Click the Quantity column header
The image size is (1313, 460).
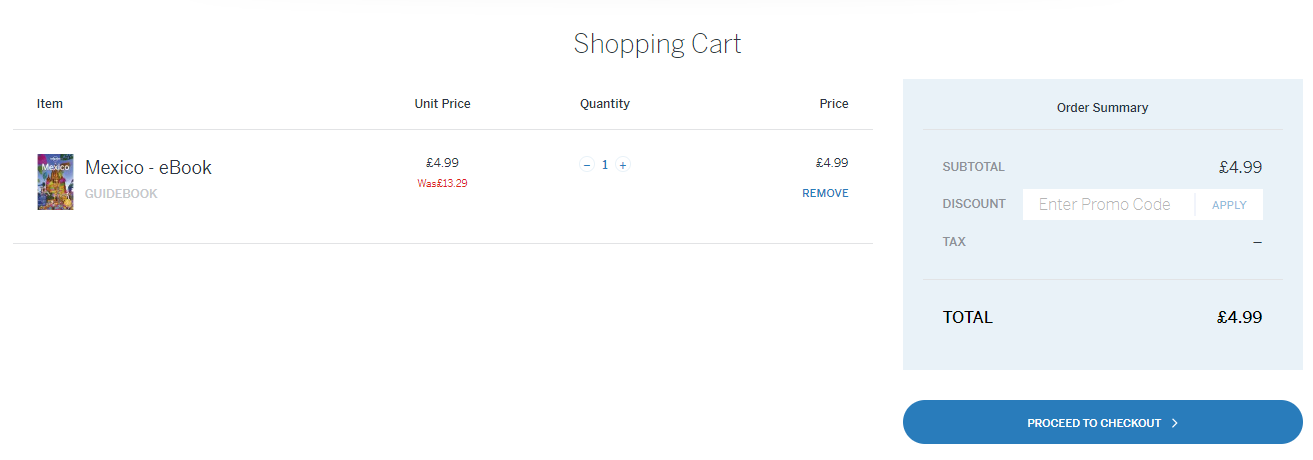coord(605,104)
